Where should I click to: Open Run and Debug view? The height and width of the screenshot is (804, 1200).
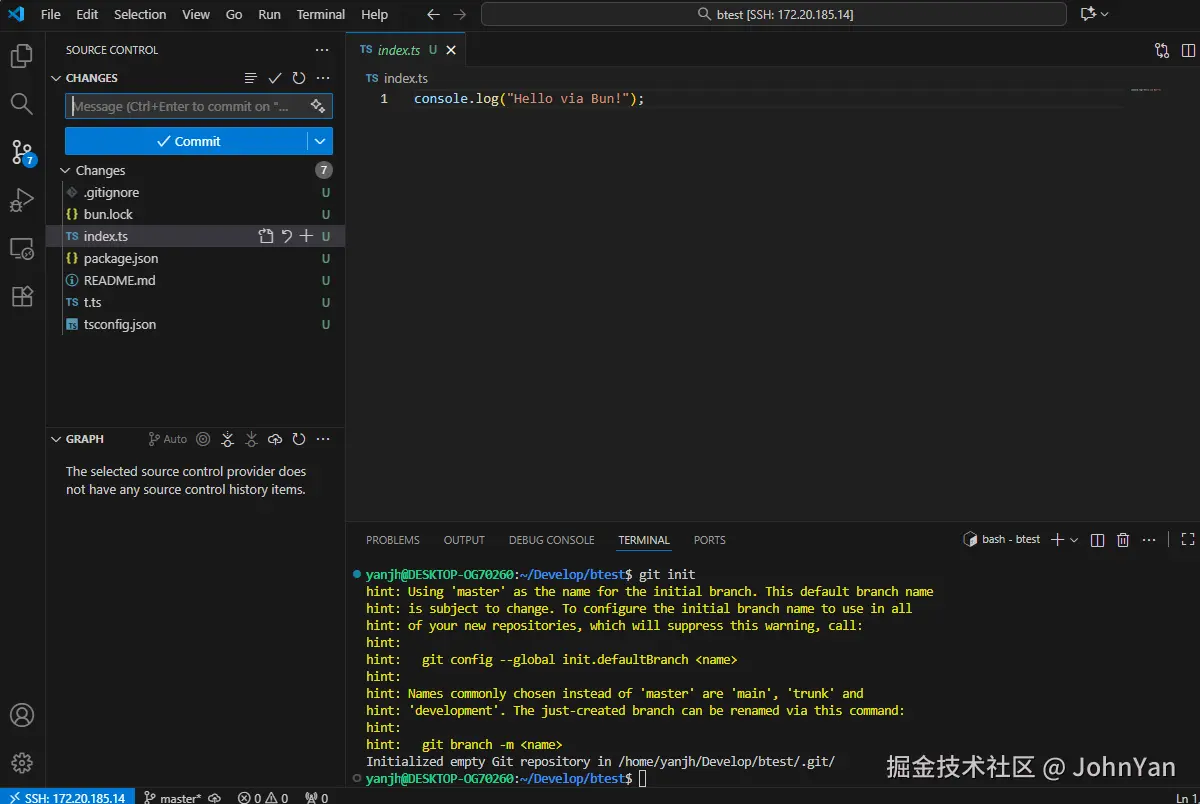[21, 201]
